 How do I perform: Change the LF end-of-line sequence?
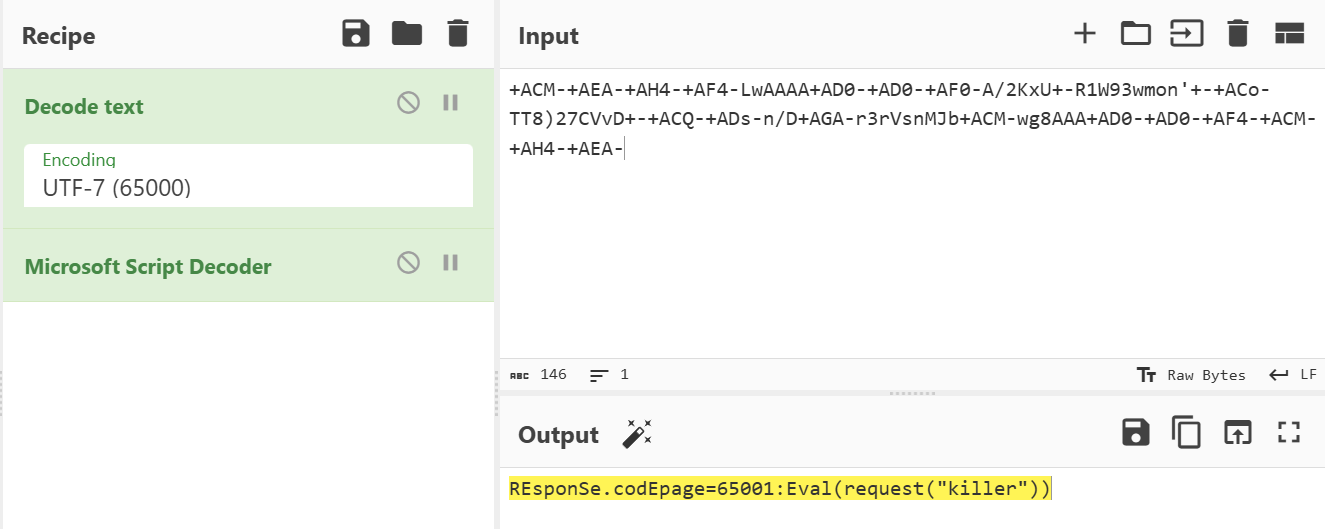point(1293,375)
